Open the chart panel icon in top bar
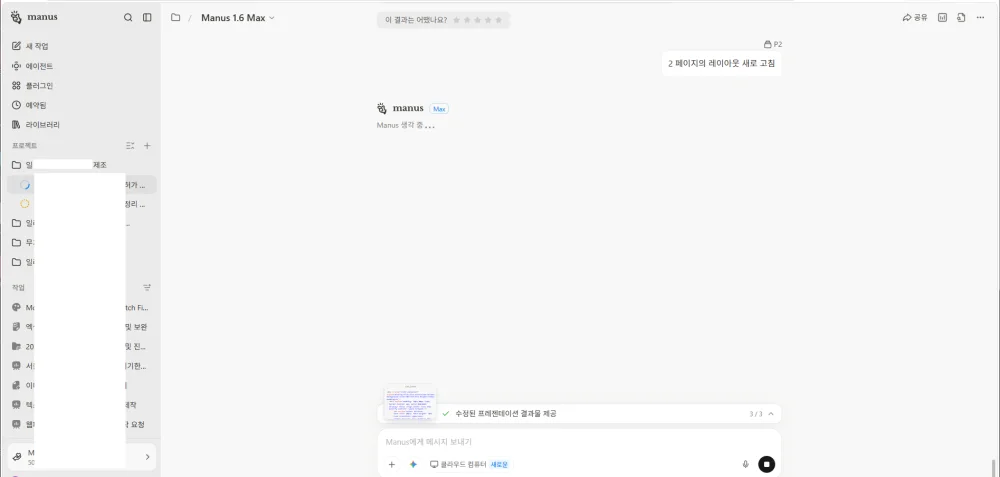This screenshot has height=477, width=1000. pos(943,18)
